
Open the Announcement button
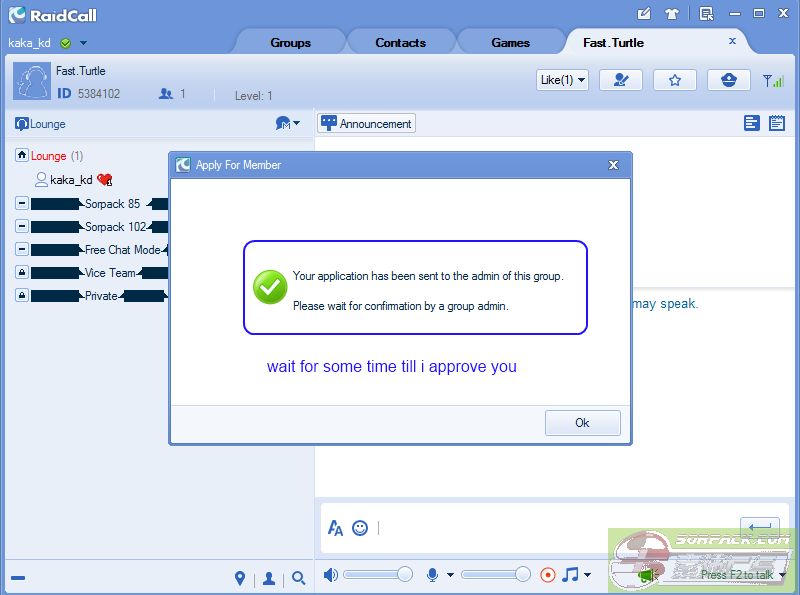(x=366, y=123)
